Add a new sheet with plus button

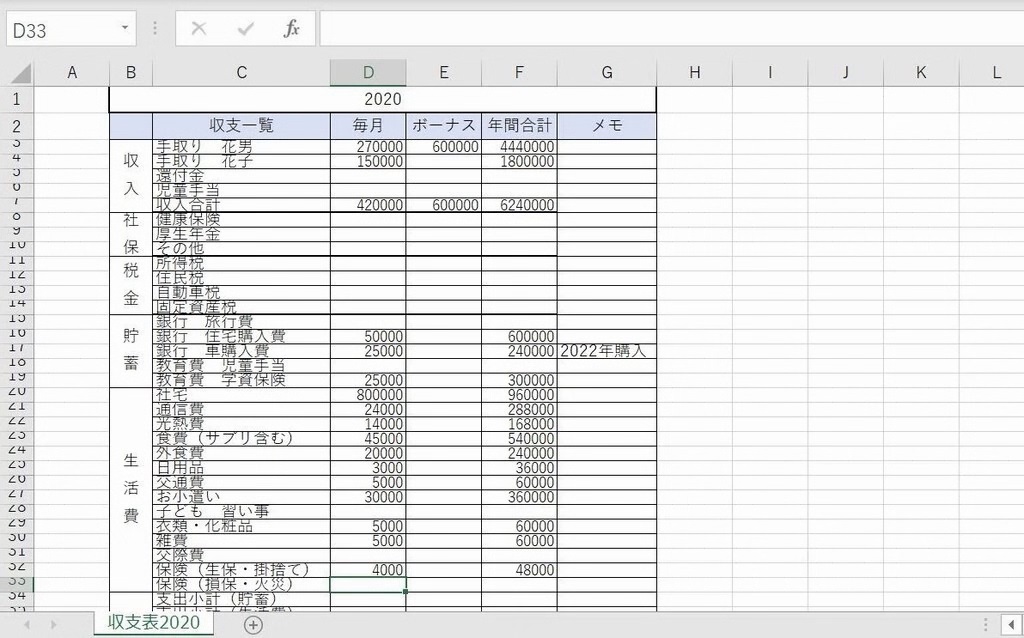[x=254, y=624]
